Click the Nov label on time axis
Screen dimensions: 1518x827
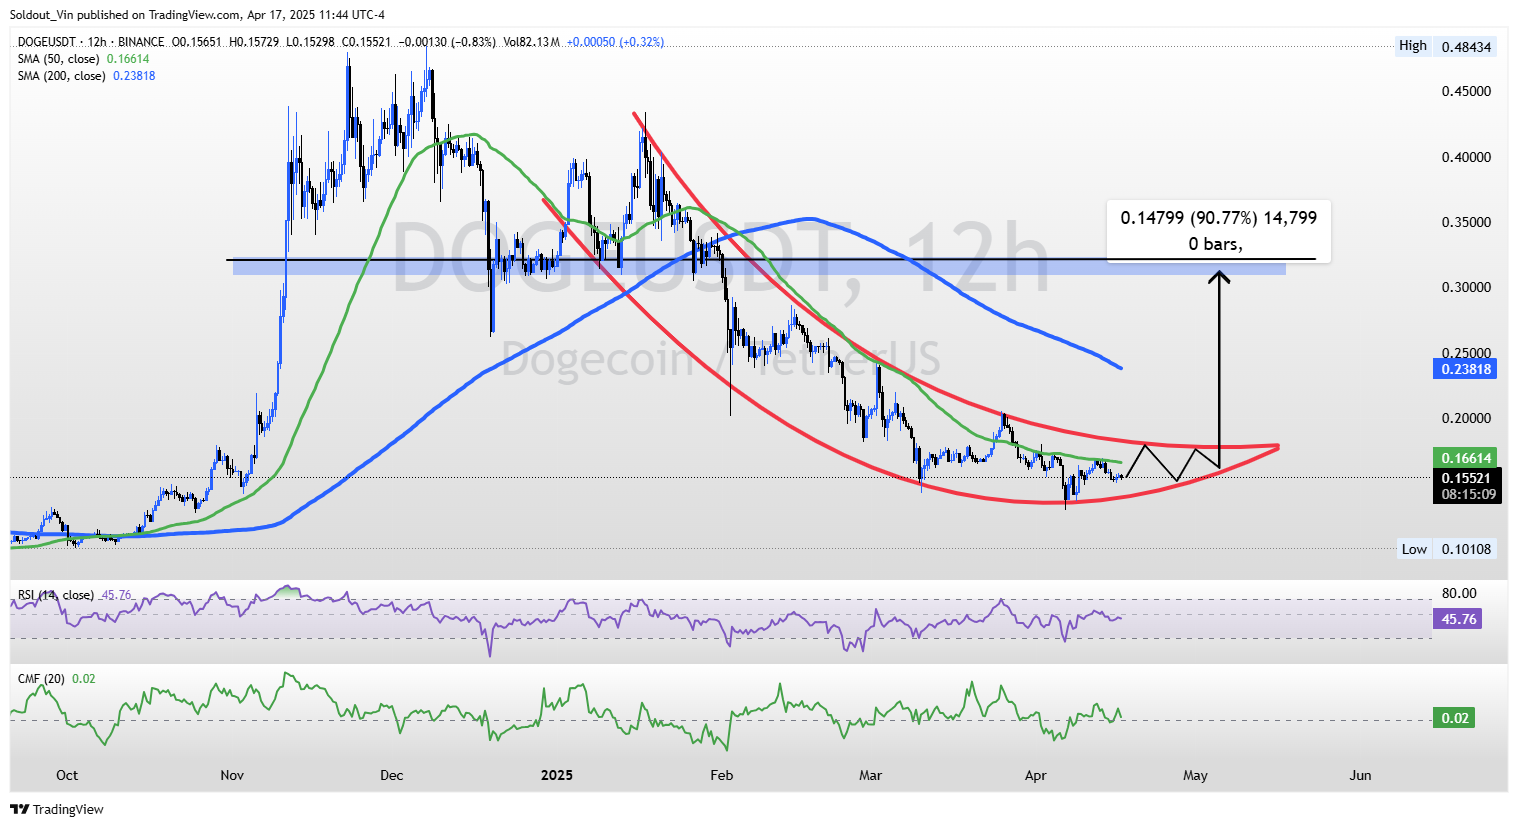232,775
